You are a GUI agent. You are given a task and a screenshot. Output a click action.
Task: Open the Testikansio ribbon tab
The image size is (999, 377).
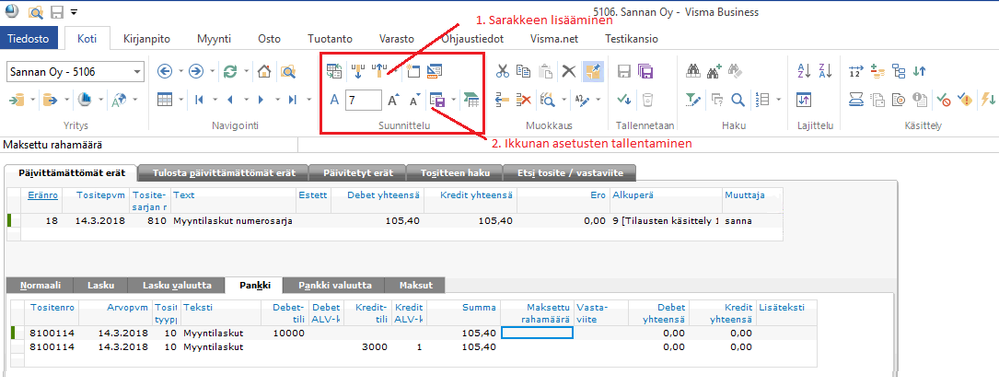(631, 39)
